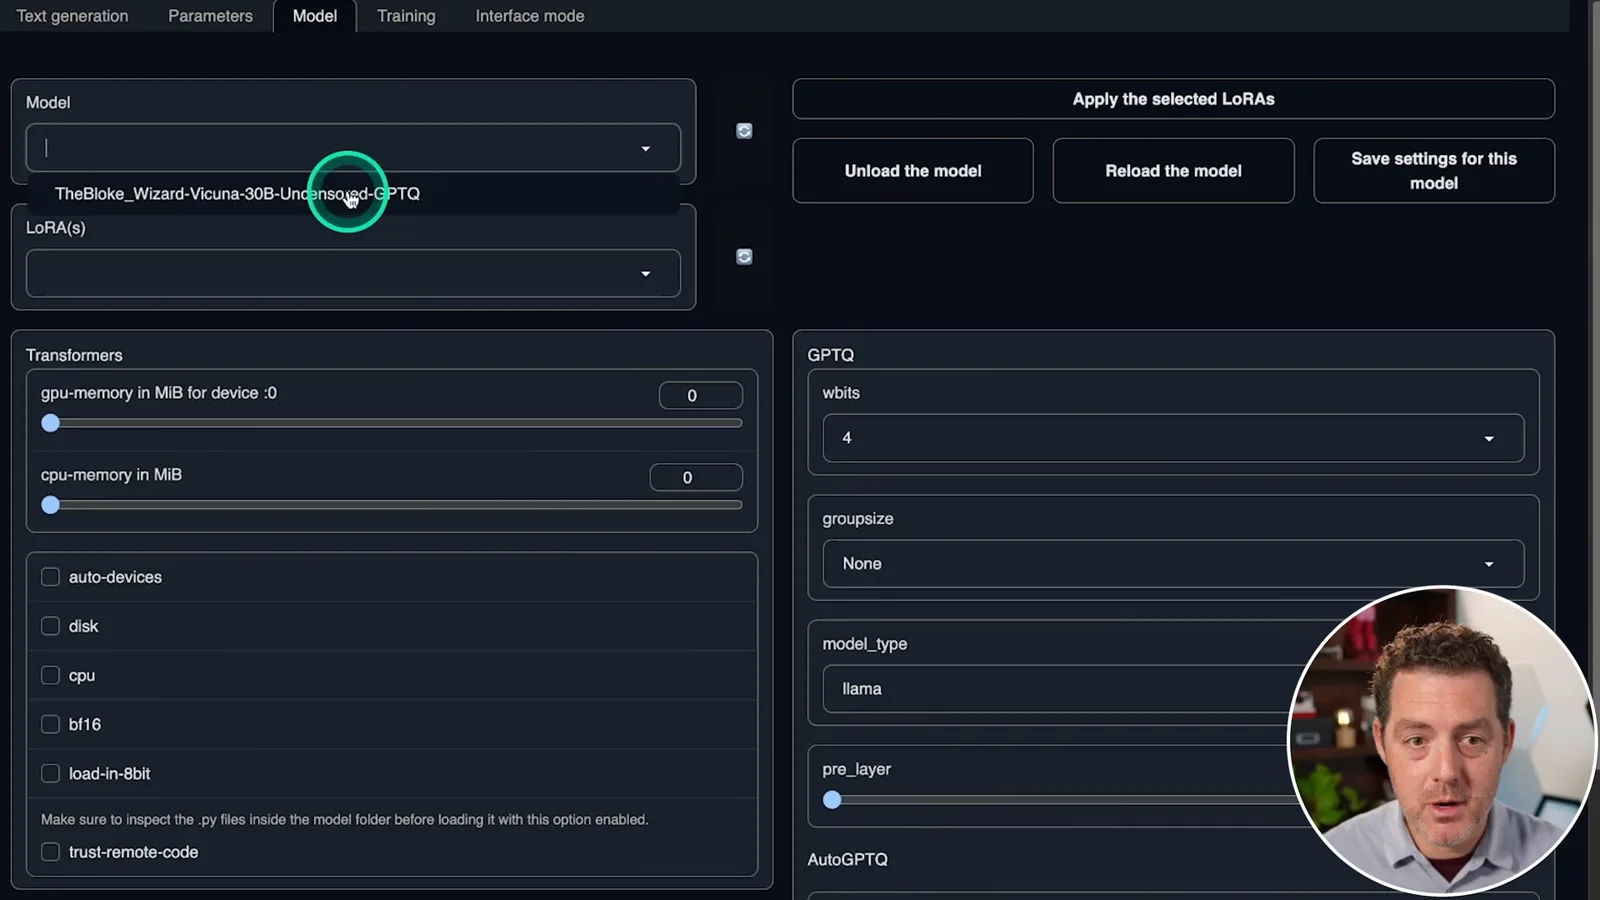
Task: Open the Interface mode tab
Action: point(530,16)
